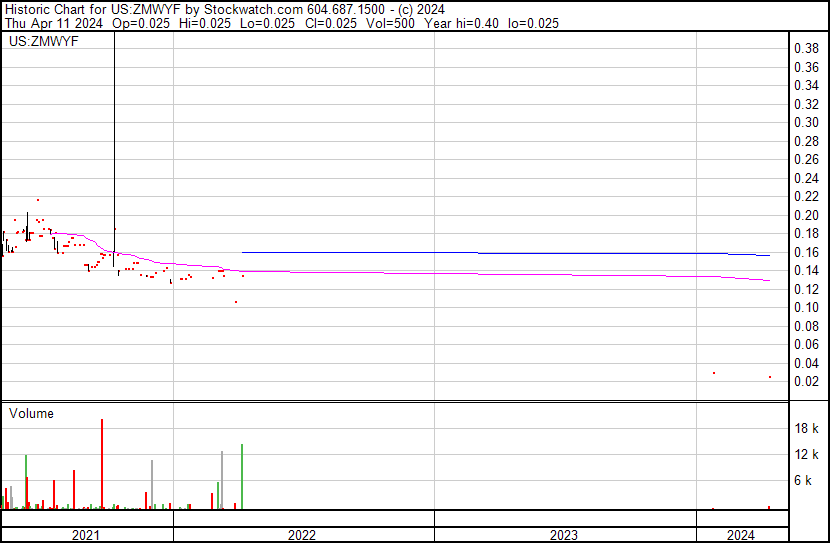Click the 18 k volume axis label
830x543 pixels.
(806, 428)
